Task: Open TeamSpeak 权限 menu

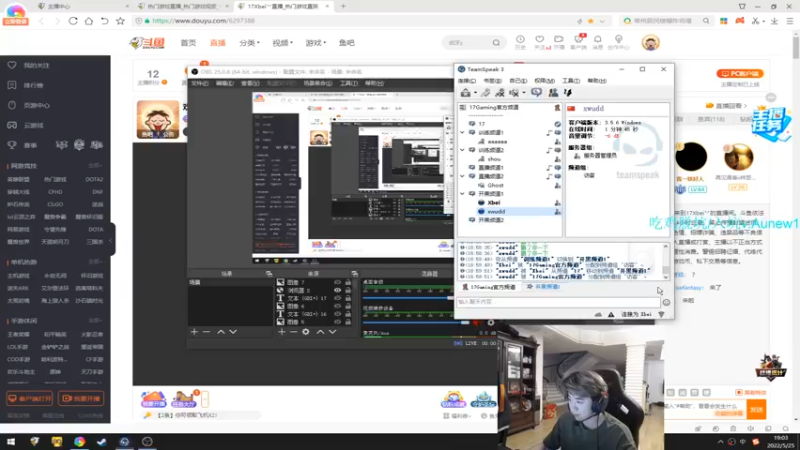Action: coord(544,81)
